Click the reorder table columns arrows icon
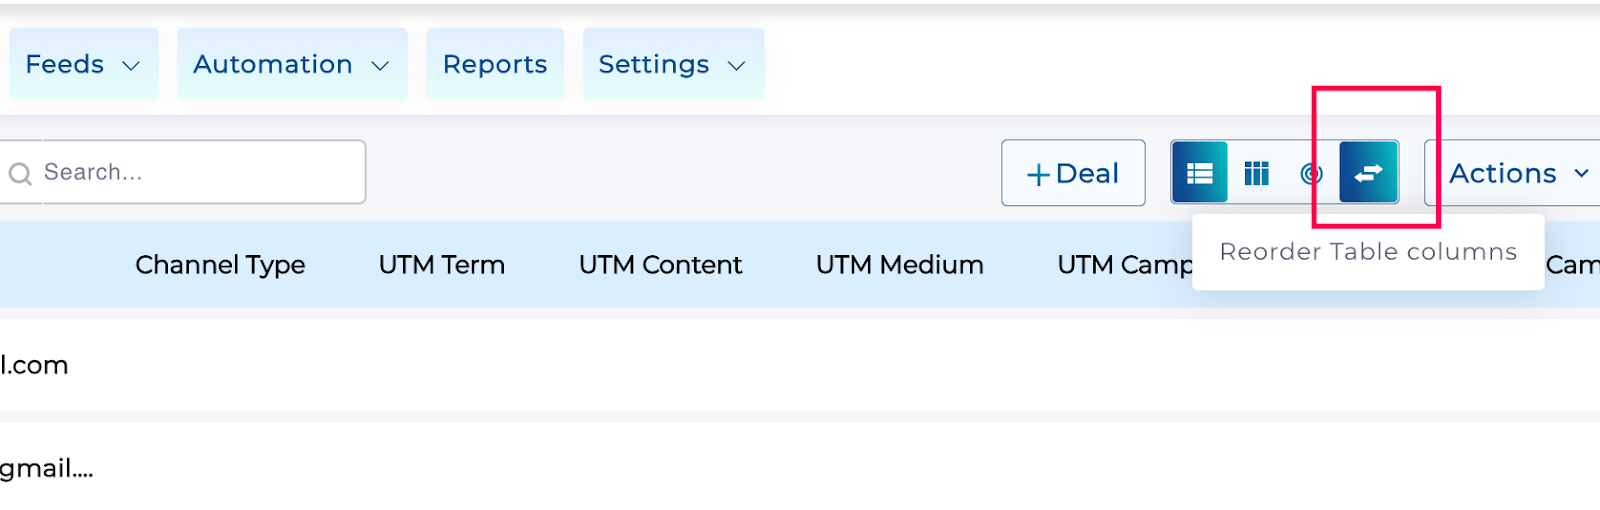 coord(1369,173)
